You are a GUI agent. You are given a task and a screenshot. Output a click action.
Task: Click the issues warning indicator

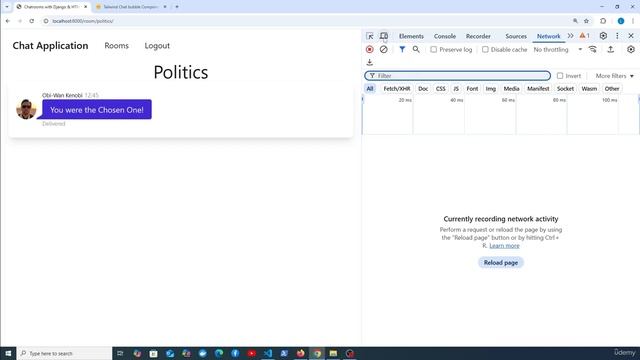[x=584, y=36]
